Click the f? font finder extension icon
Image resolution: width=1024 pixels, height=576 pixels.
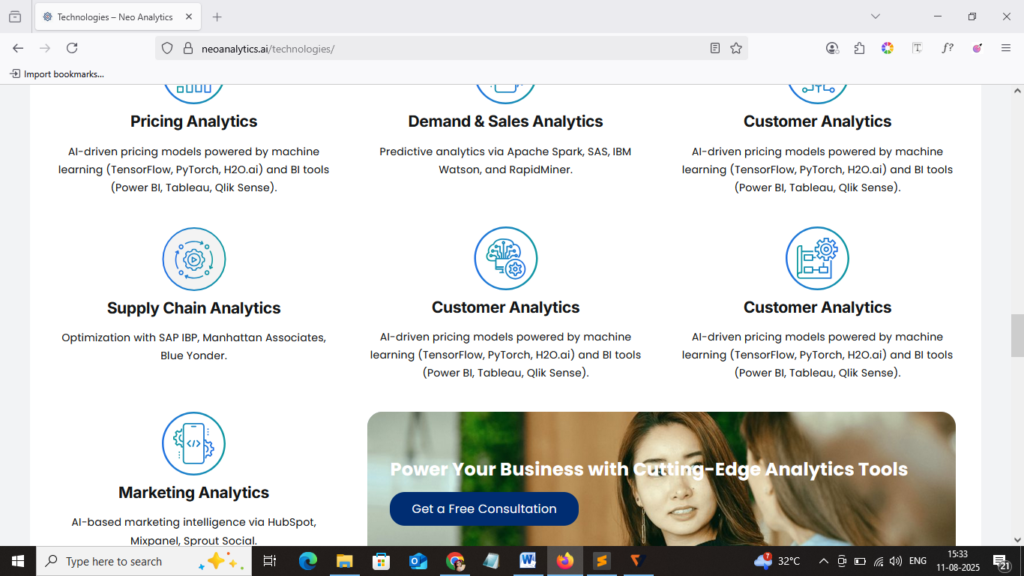click(x=948, y=48)
